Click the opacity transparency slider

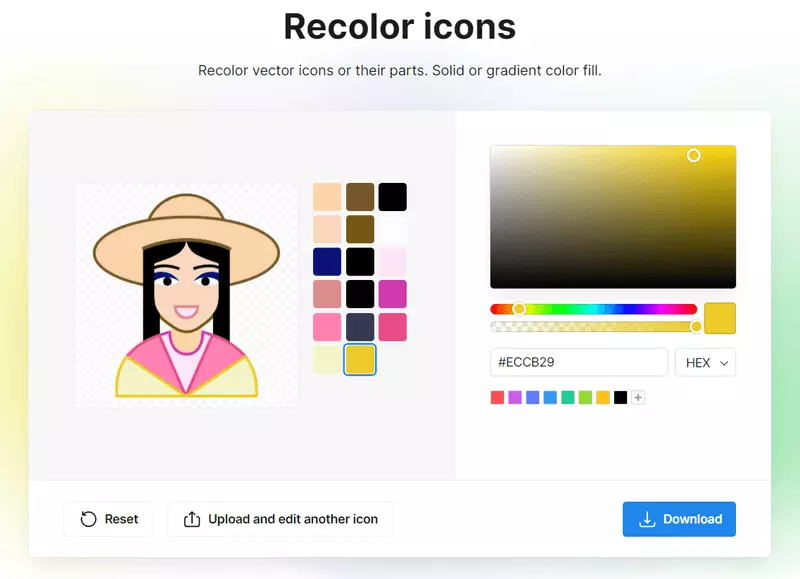[x=593, y=327]
